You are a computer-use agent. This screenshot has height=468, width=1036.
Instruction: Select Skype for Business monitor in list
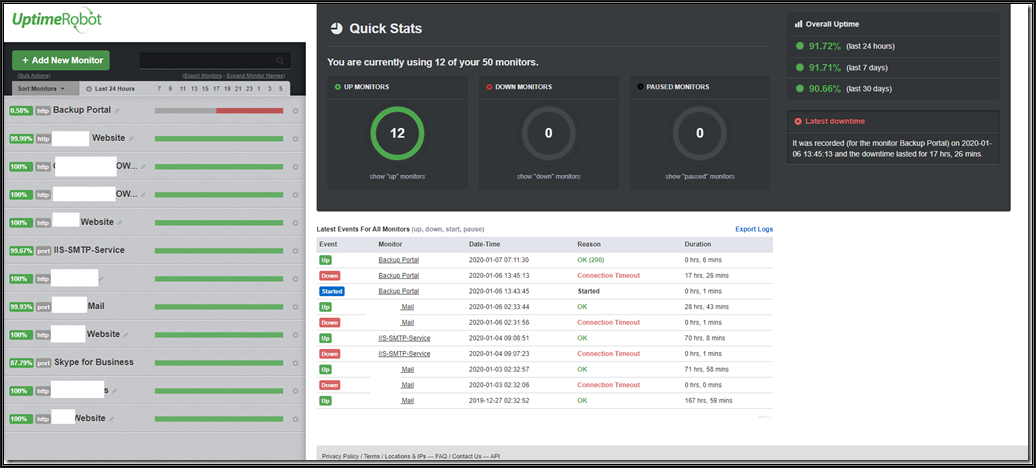pyautogui.click(x=94, y=362)
